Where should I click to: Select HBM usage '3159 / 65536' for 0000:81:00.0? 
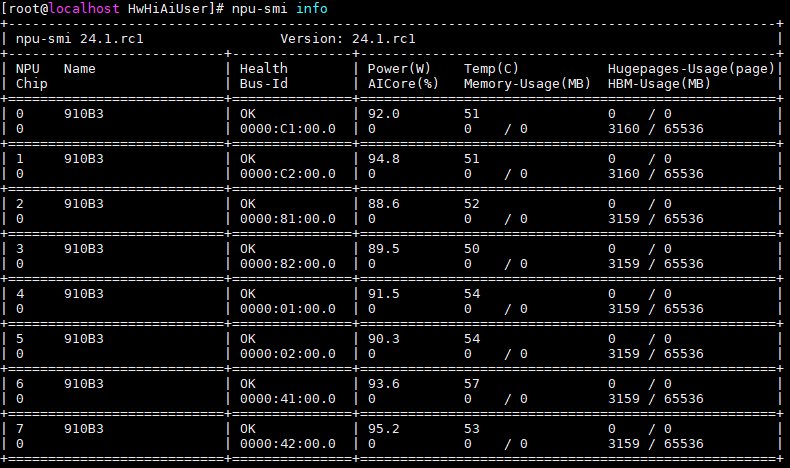pyautogui.click(x=655, y=219)
